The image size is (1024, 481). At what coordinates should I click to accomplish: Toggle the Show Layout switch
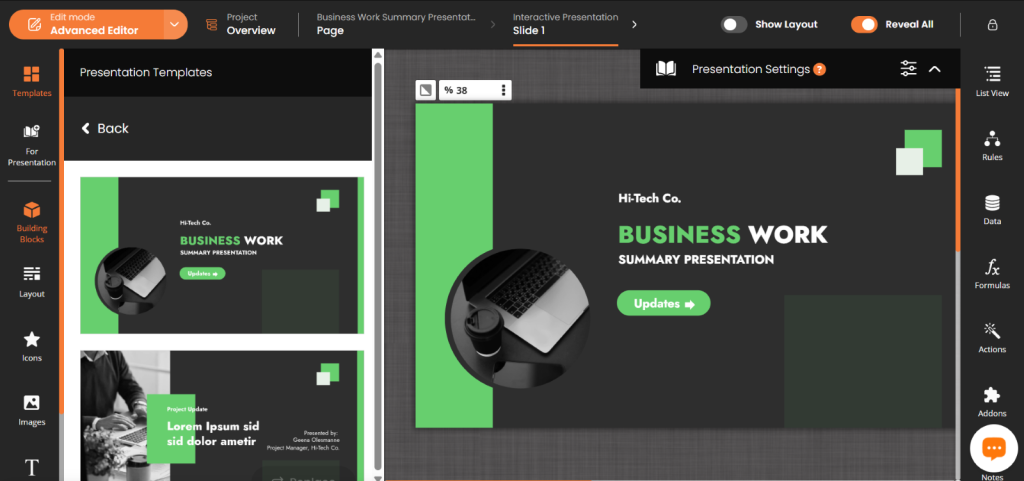(x=734, y=25)
